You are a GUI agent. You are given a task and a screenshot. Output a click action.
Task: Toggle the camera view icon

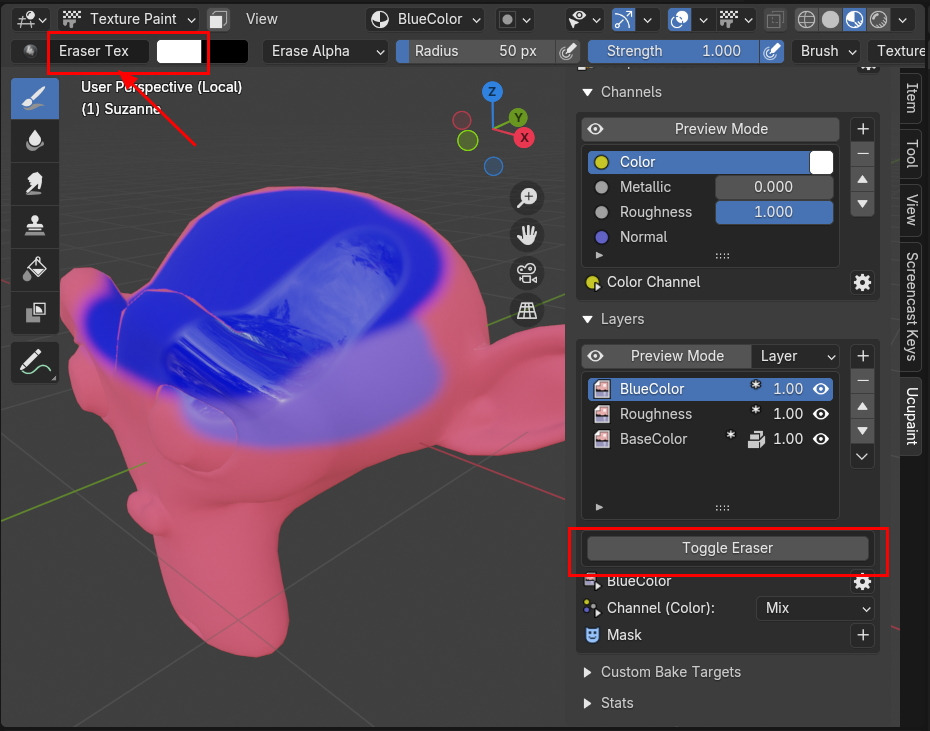(x=527, y=273)
